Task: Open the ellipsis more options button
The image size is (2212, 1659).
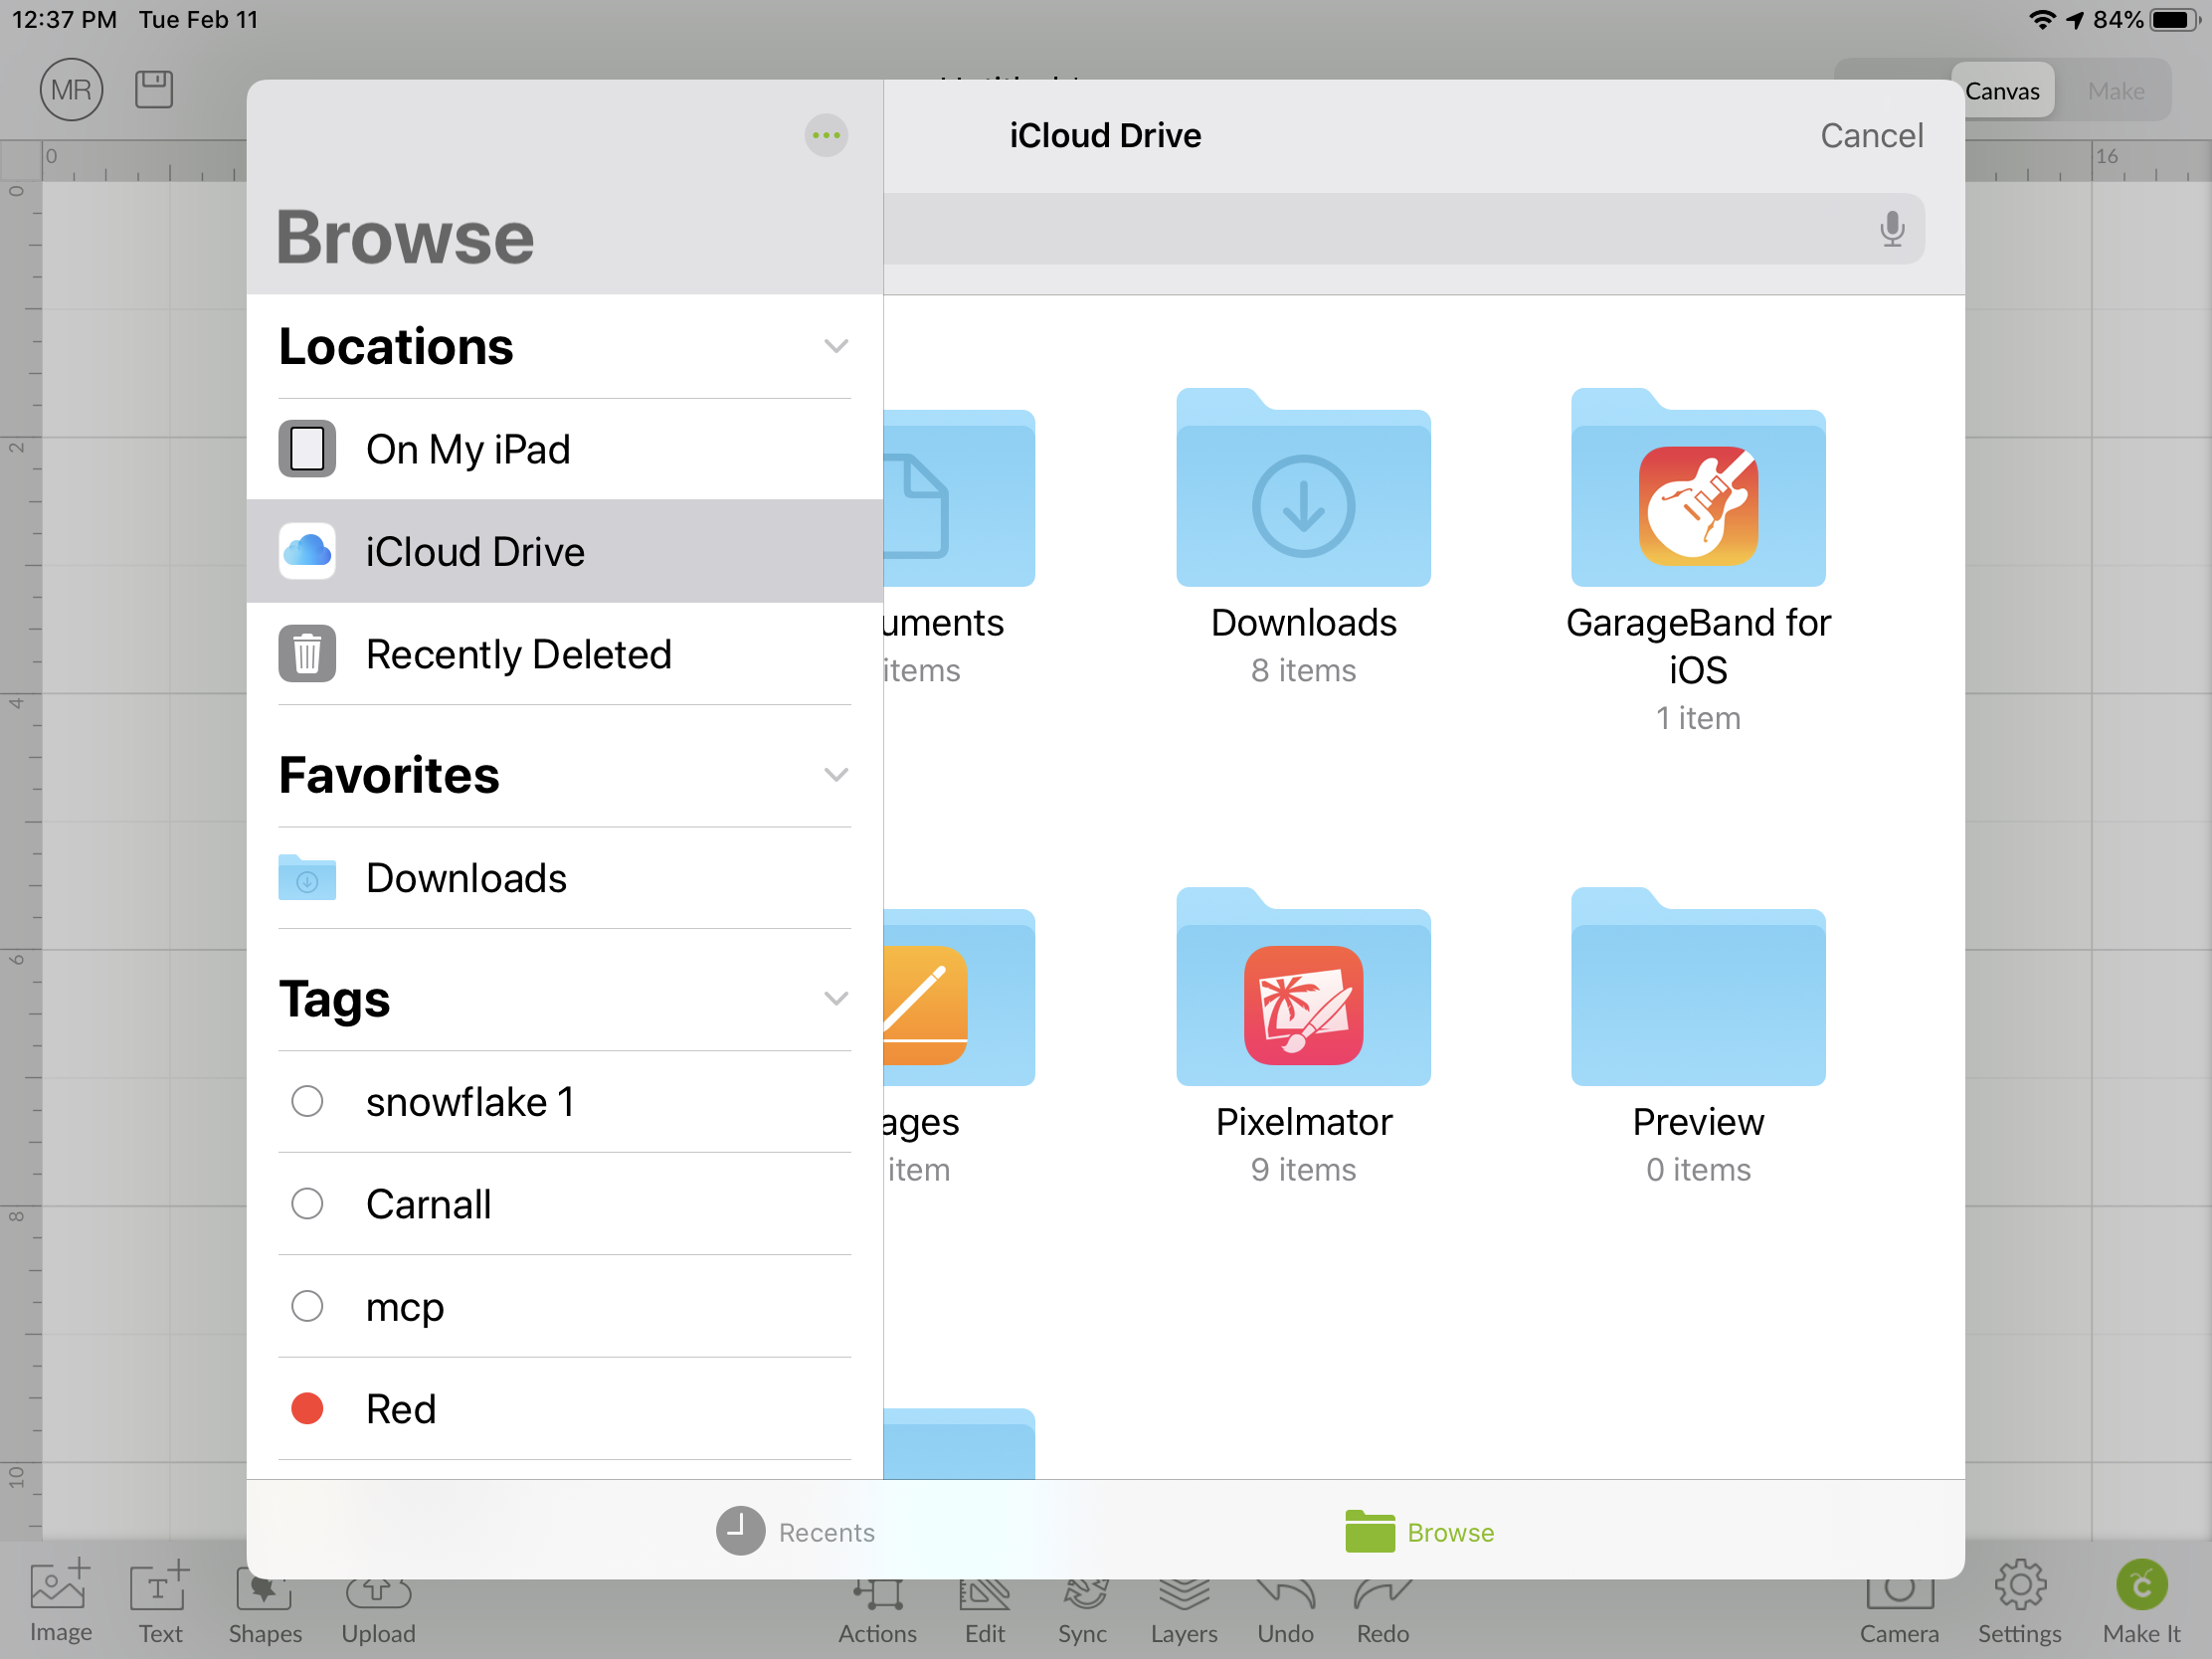Action: (826, 135)
